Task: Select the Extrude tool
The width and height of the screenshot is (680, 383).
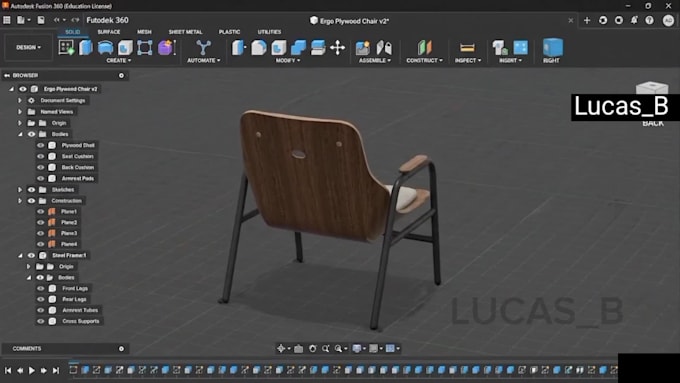Action: click(x=86, y=48)
